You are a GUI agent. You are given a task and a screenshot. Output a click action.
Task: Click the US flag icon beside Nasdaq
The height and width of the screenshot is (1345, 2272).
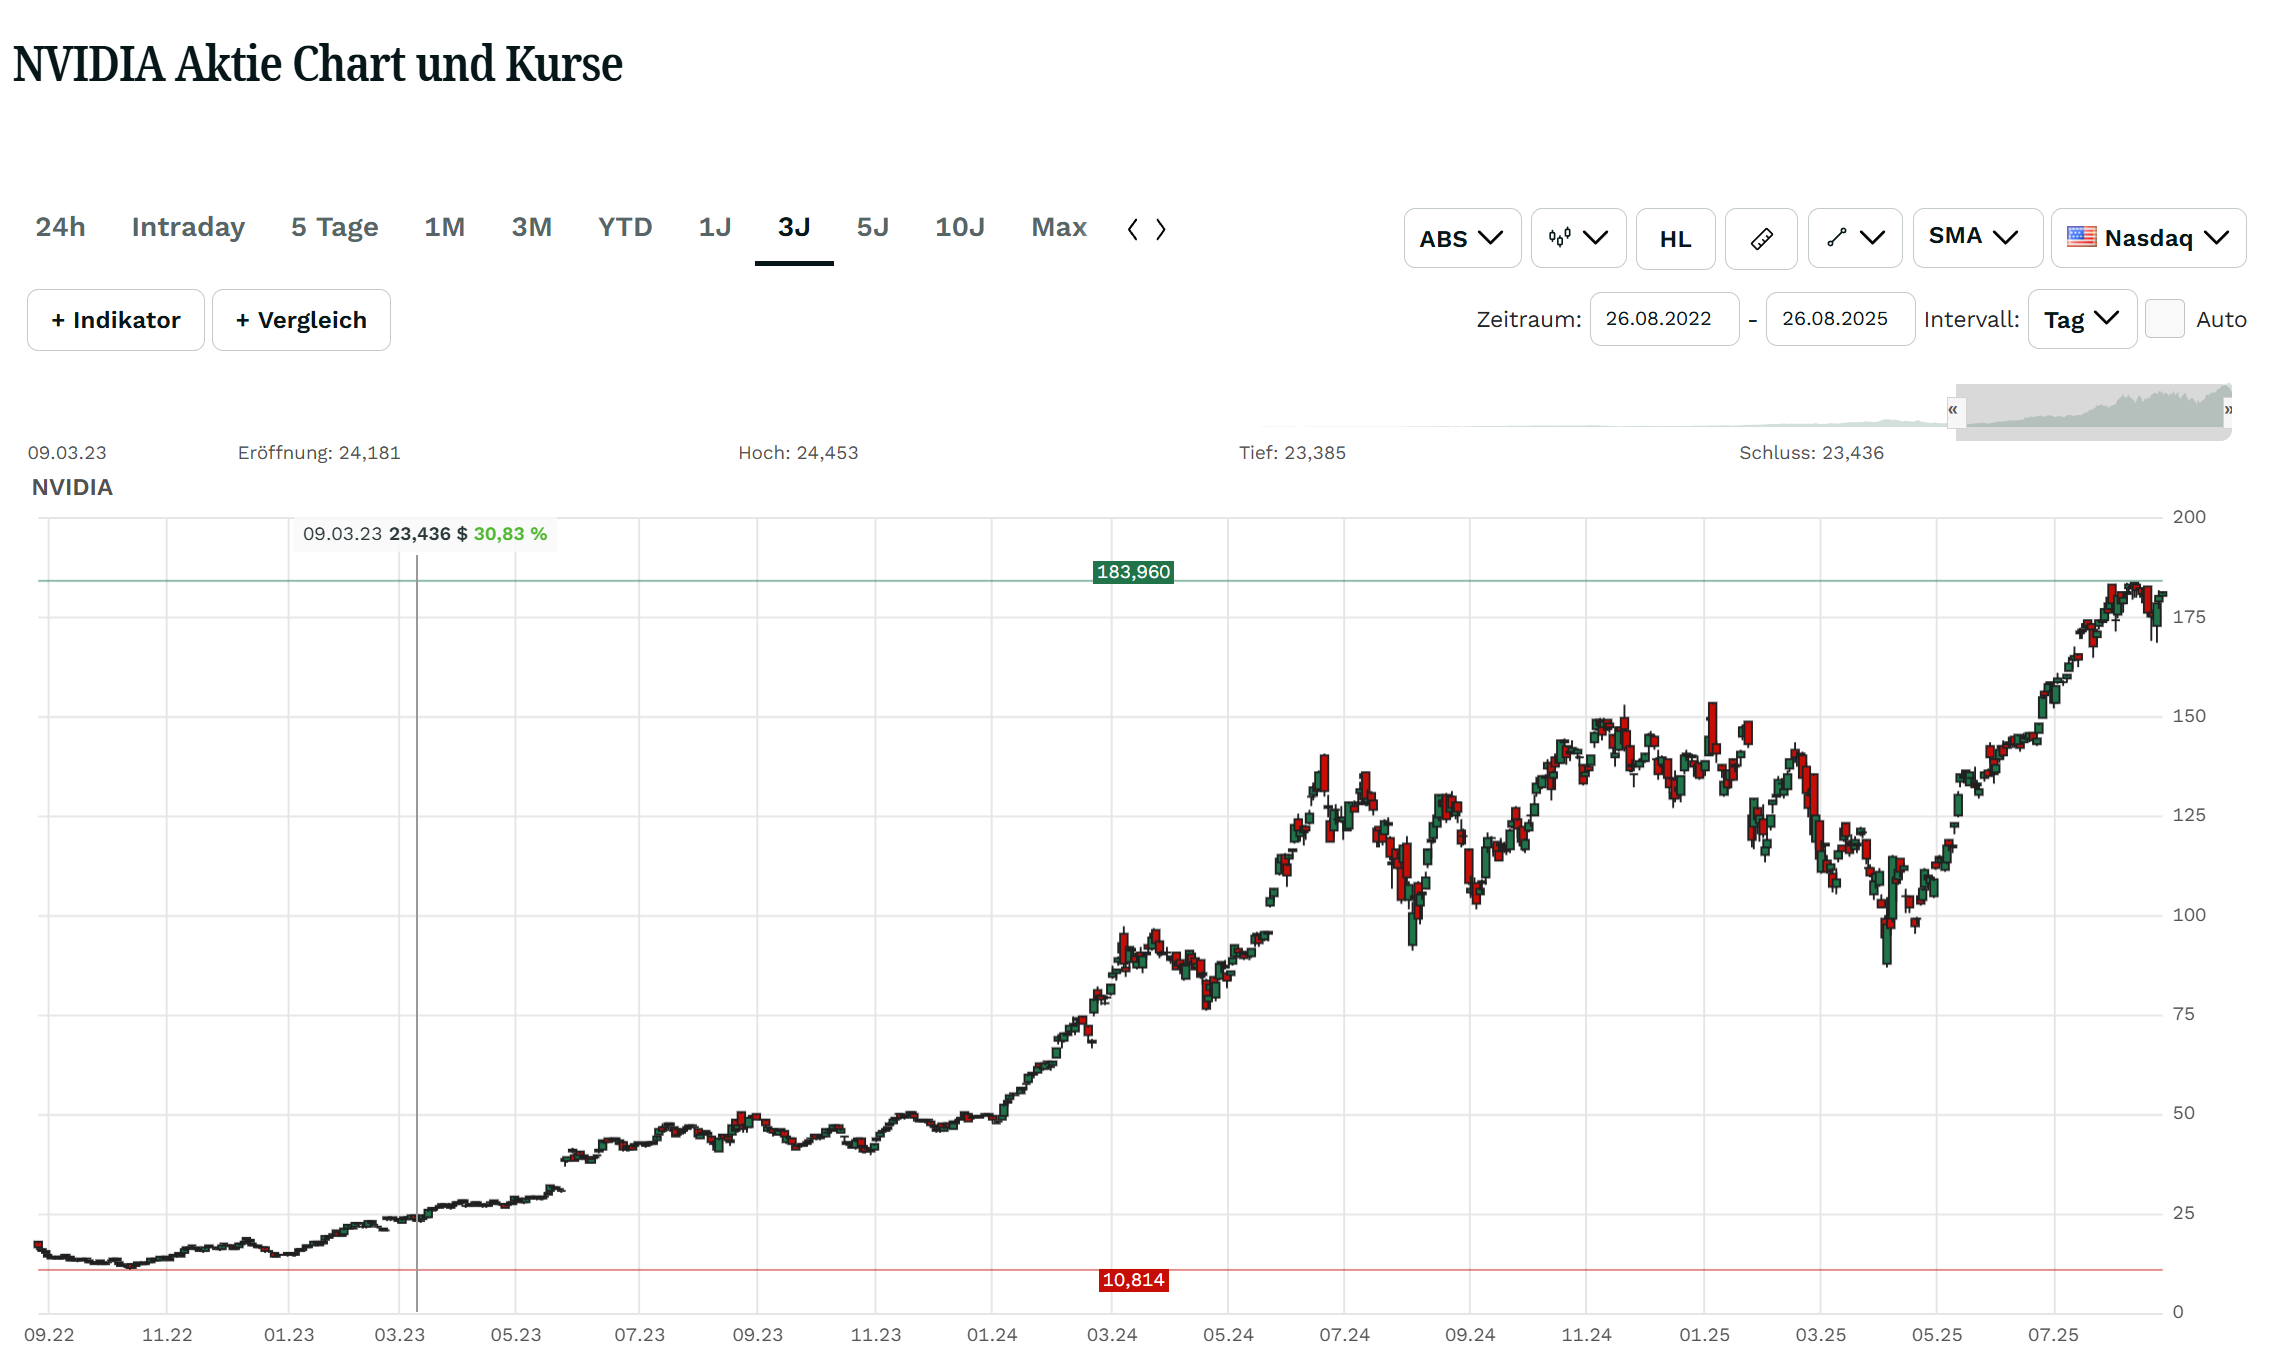click(2081, 237)
